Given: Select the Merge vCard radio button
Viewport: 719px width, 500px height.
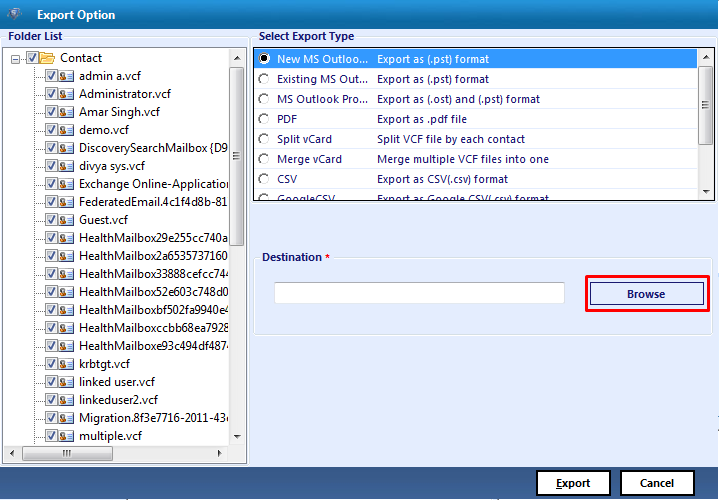Looking at the screenshot, I should click(x=264, y=159).
